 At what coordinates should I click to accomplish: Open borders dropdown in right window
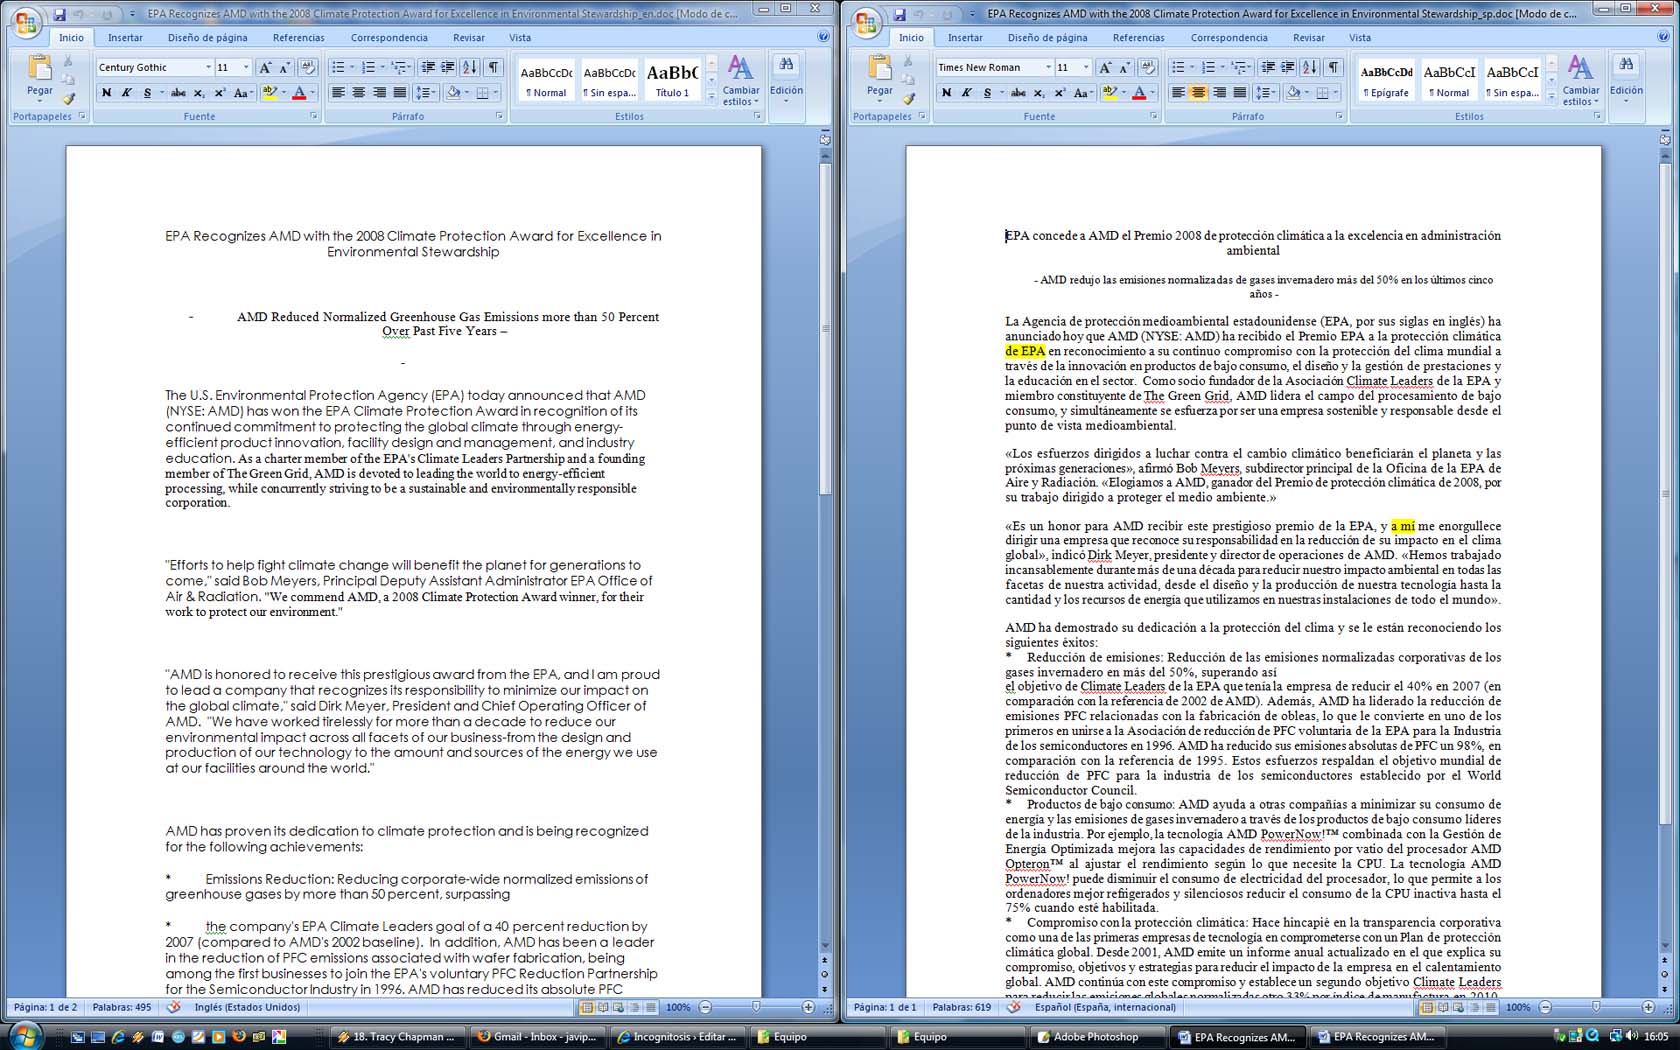click(x=1335, y=93)
